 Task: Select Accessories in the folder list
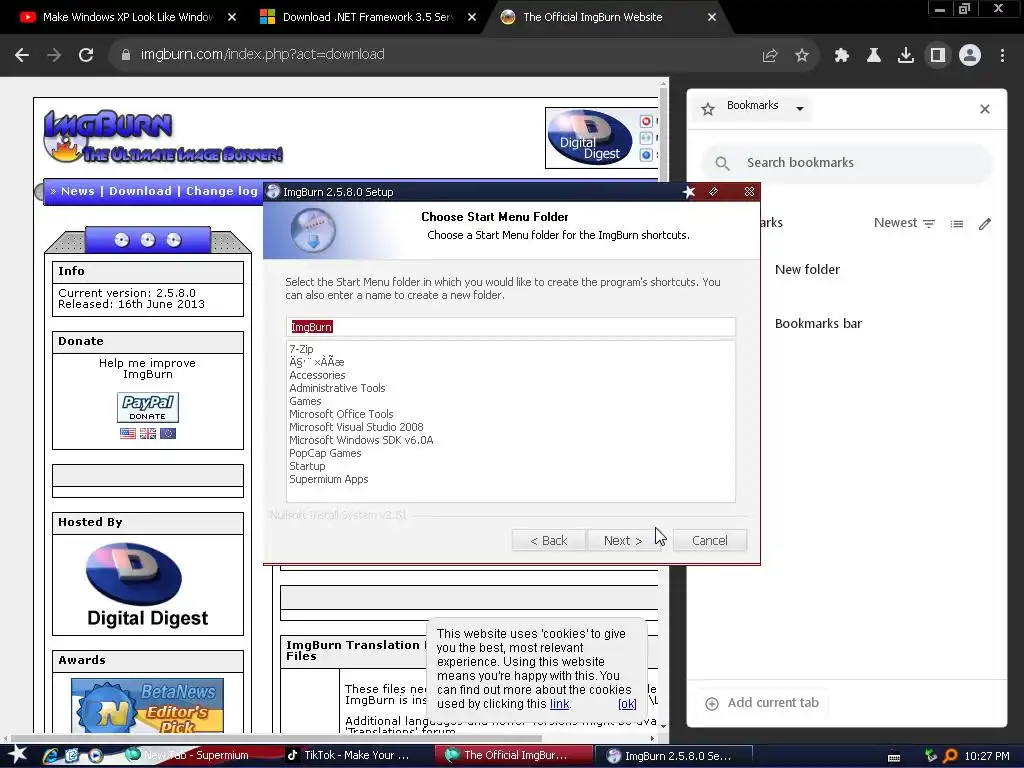pos(317,376)
